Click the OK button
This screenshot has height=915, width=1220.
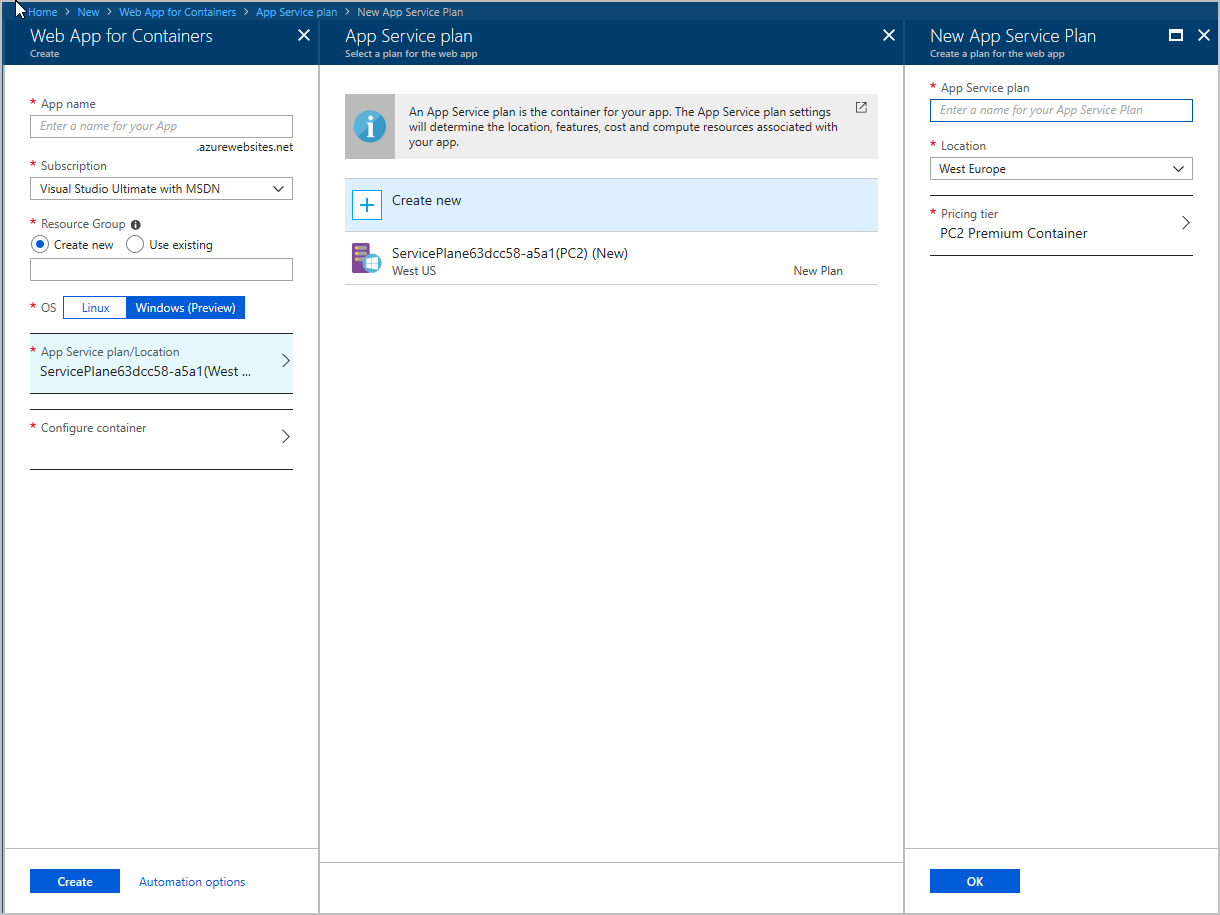coord(975,881)
